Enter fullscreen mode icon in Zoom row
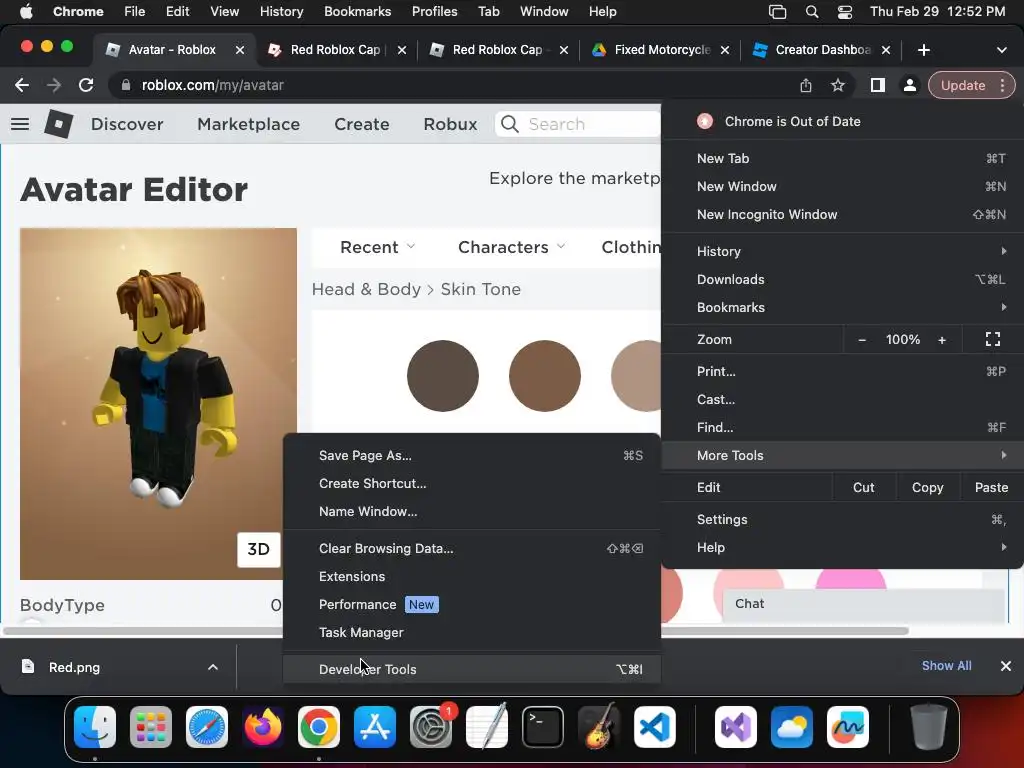Screen dimensions: 1024x768 993,339
